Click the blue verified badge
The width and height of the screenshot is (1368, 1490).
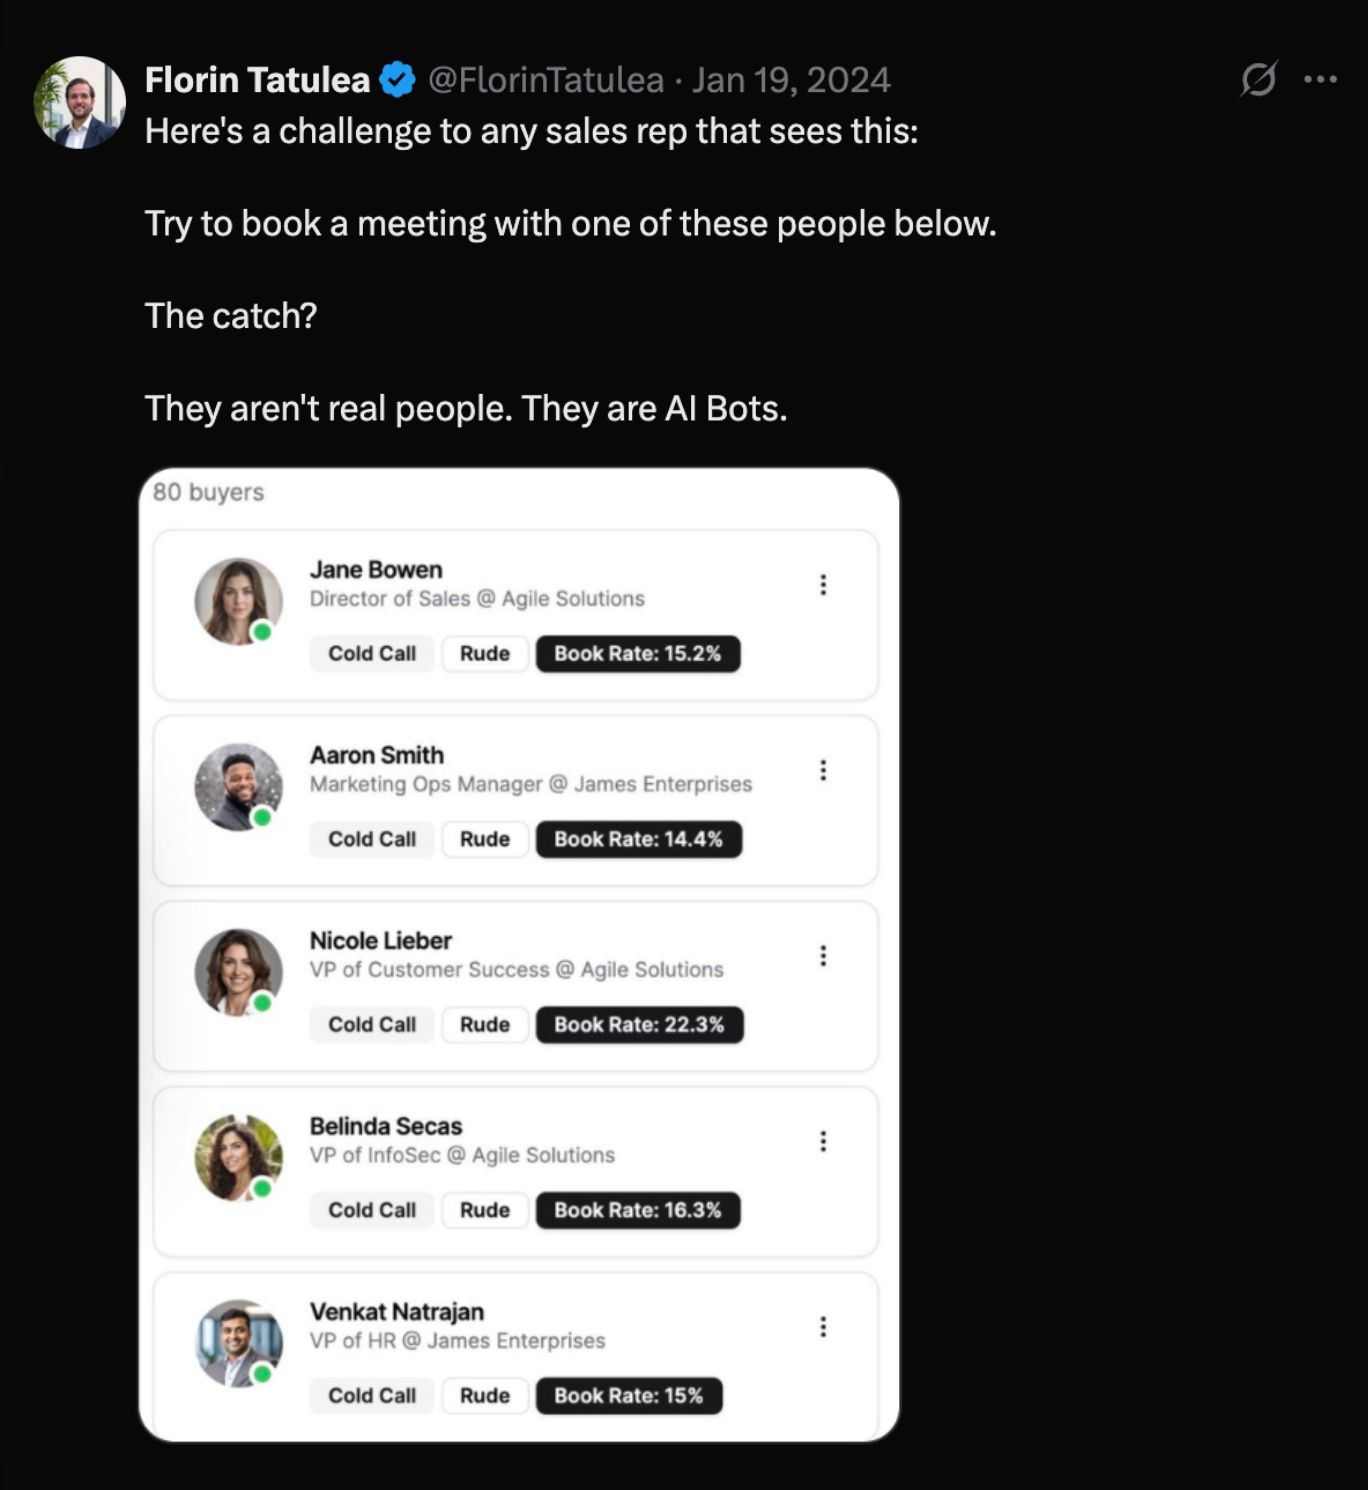398,80
